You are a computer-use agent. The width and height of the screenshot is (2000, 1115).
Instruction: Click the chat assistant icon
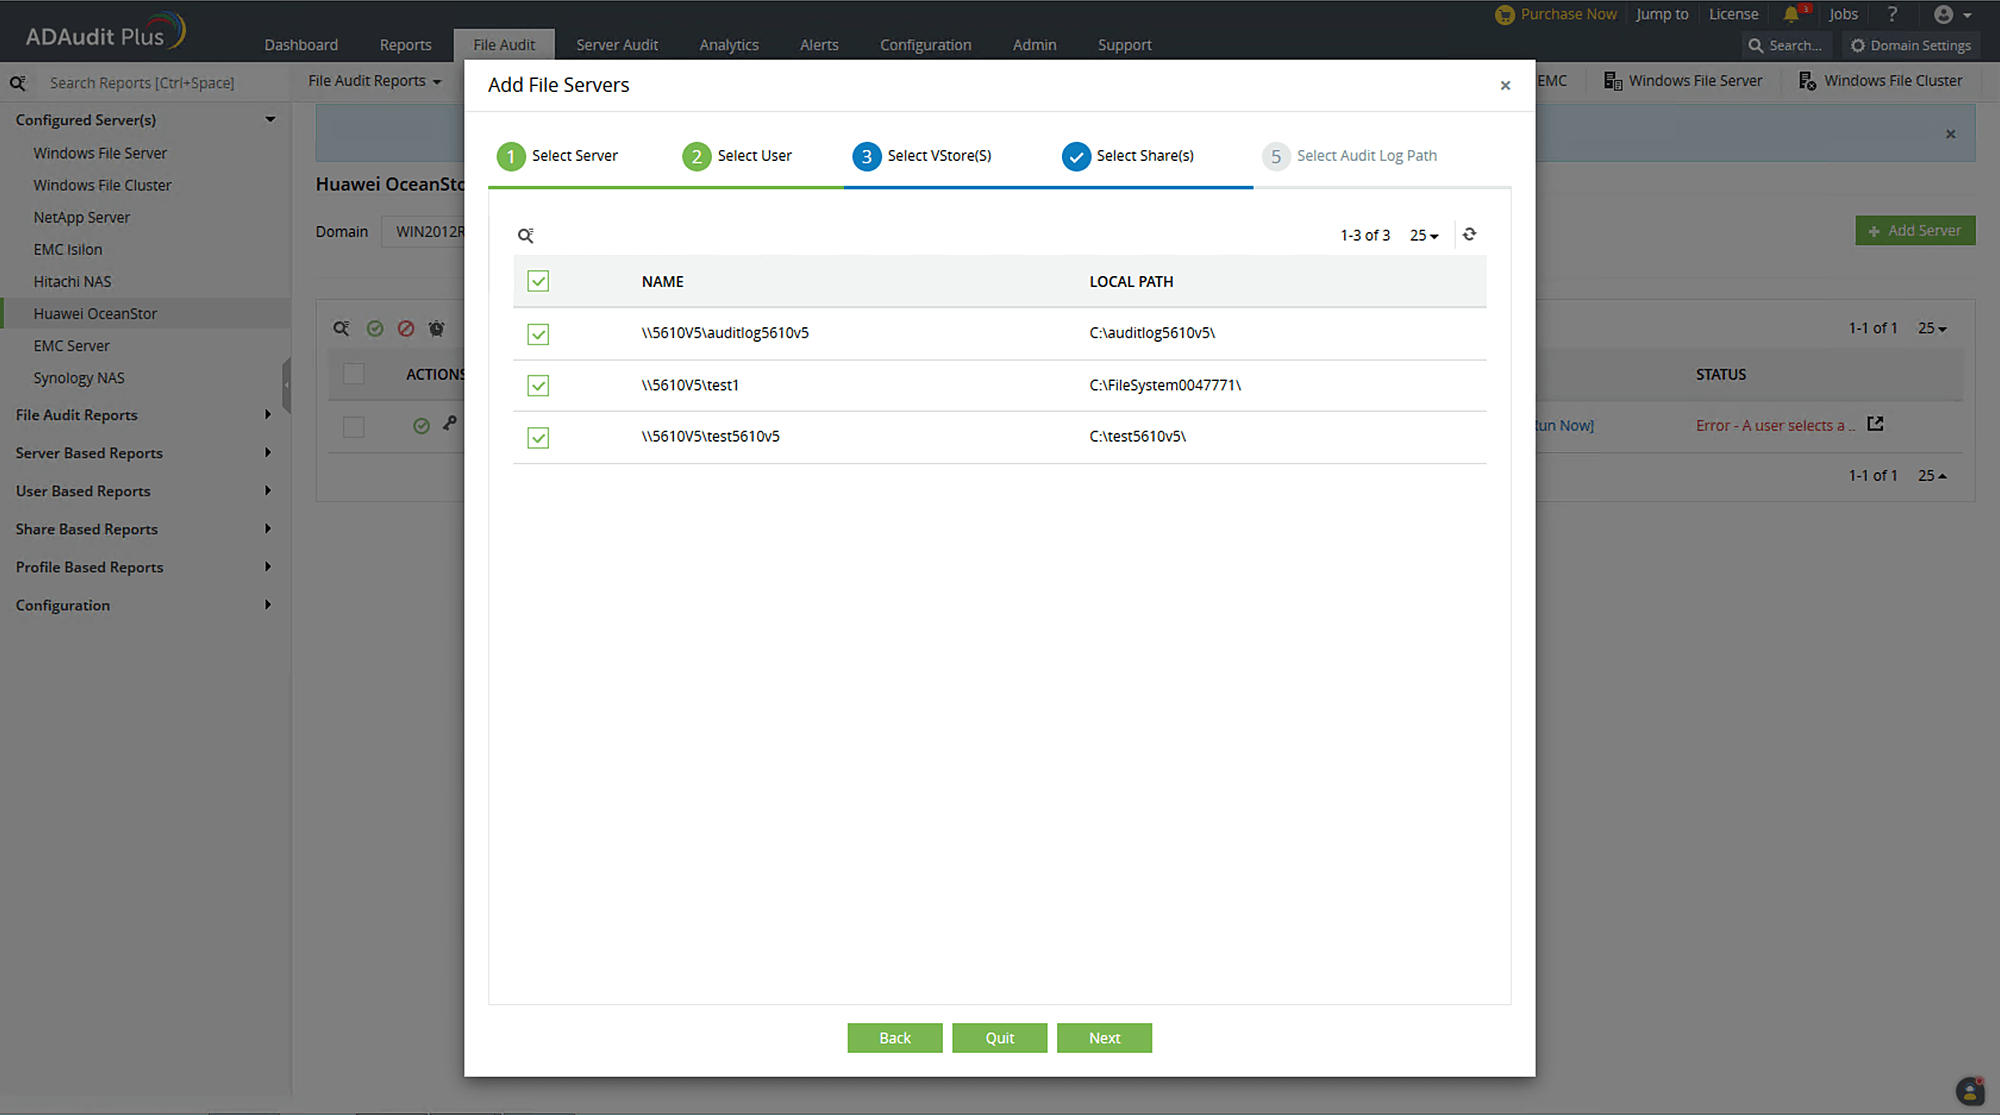1969,1091
